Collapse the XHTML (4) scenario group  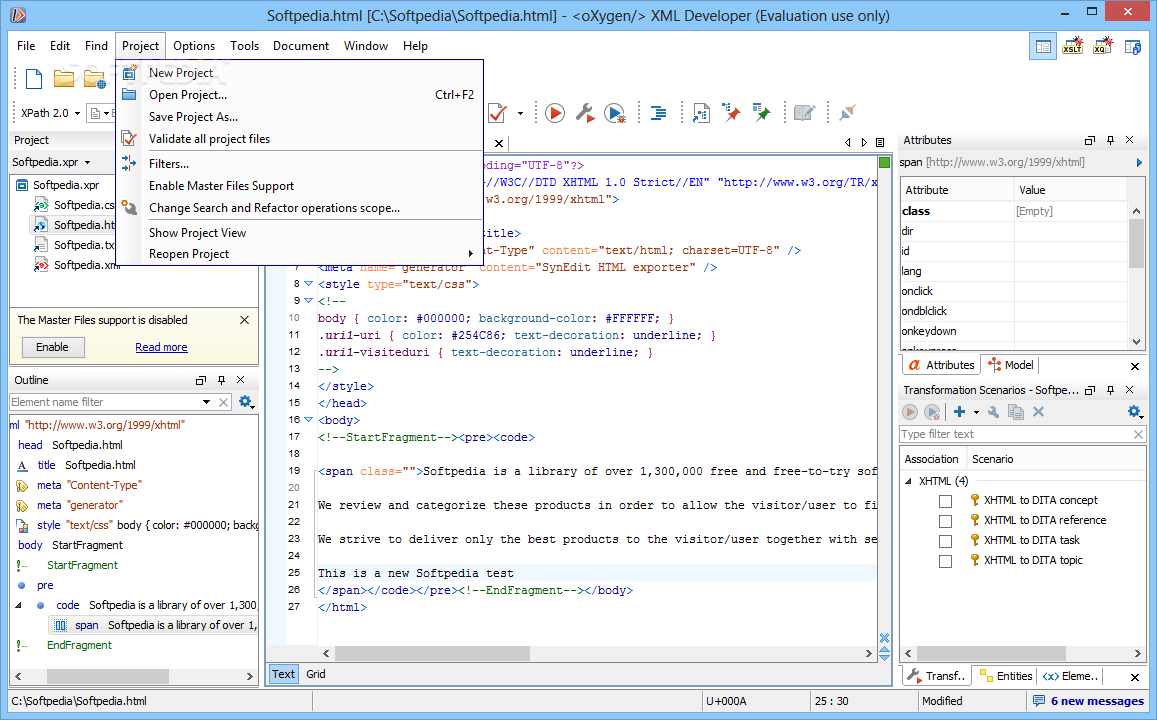[x=908, y=481]
